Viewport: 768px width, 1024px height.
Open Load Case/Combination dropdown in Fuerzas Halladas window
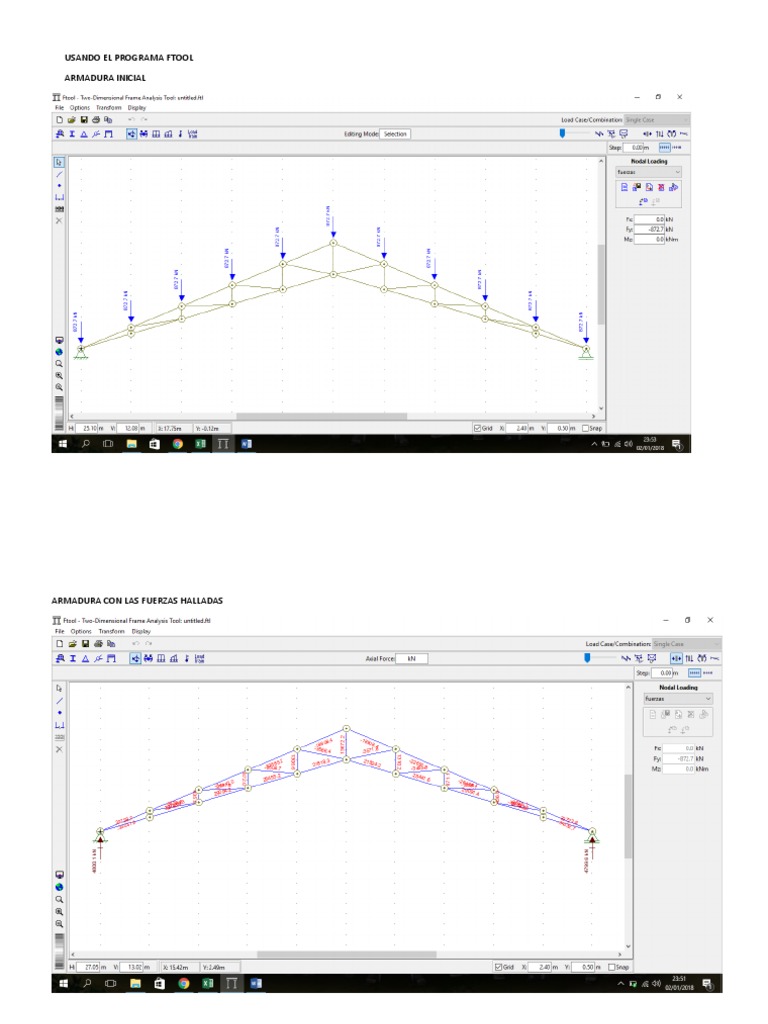click(x=686, y=644)
